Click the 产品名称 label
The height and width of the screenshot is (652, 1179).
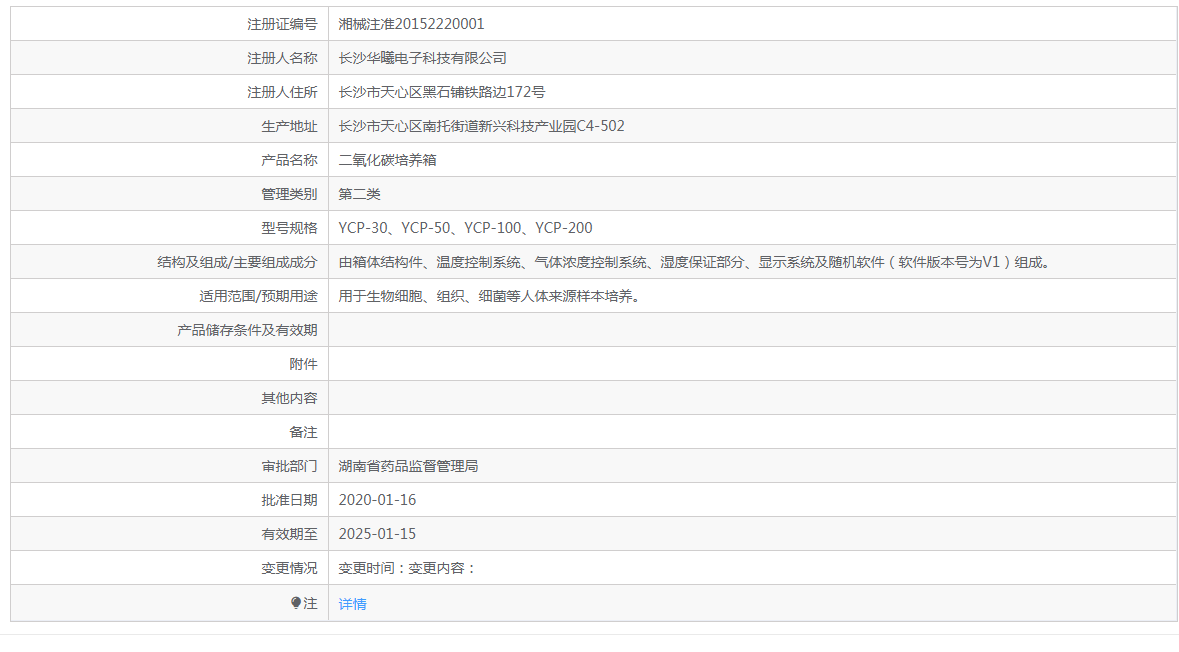point(289,160)
